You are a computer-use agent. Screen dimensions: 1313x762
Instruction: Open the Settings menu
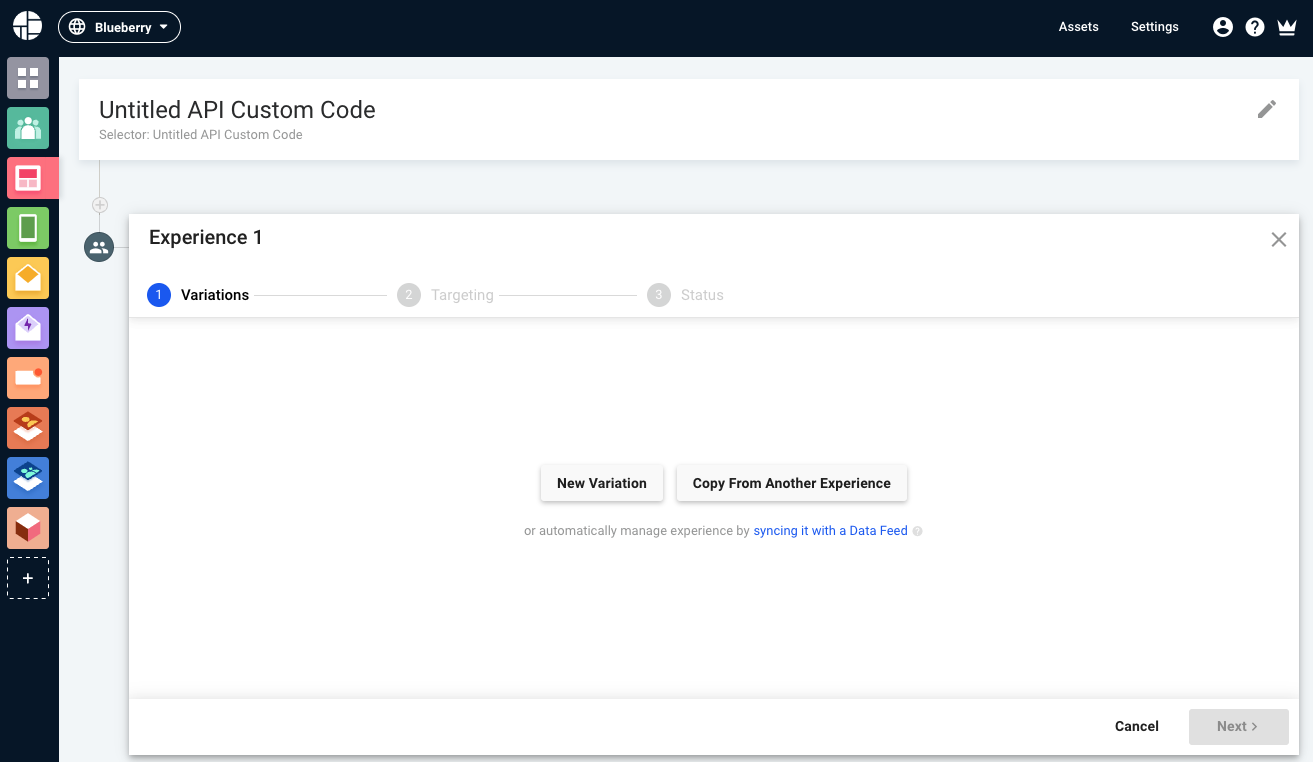pyautogui.click(x=1154, y=27)
